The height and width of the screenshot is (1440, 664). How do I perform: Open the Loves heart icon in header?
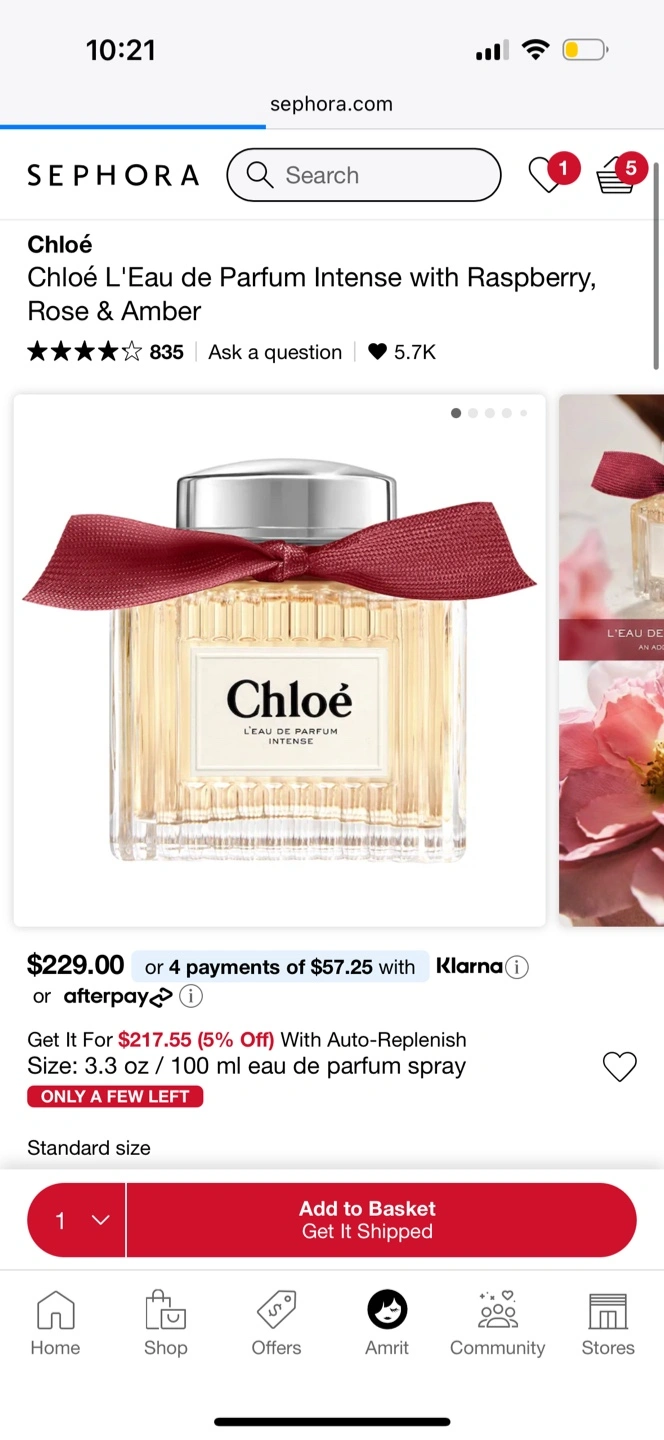point(546,176)
